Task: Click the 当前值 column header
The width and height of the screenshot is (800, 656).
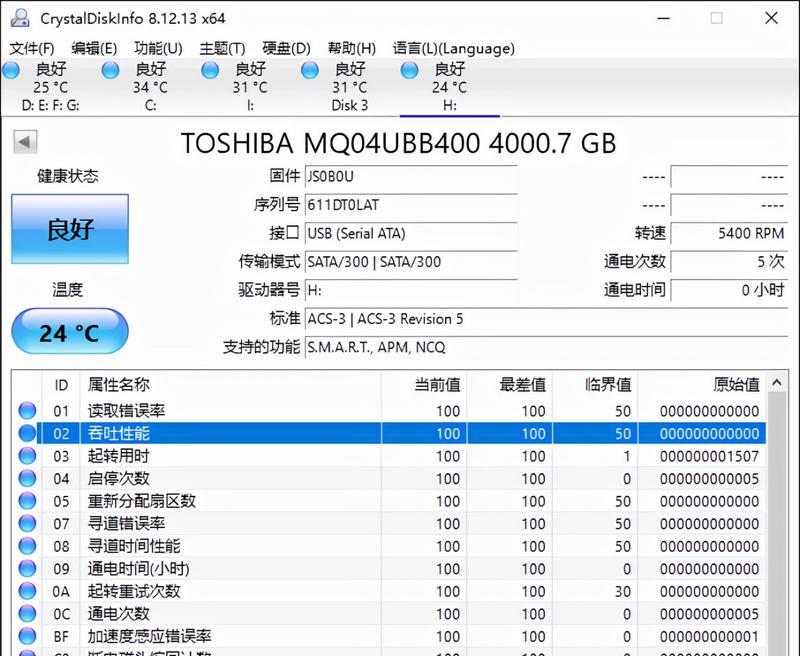Action: point(424,385)
